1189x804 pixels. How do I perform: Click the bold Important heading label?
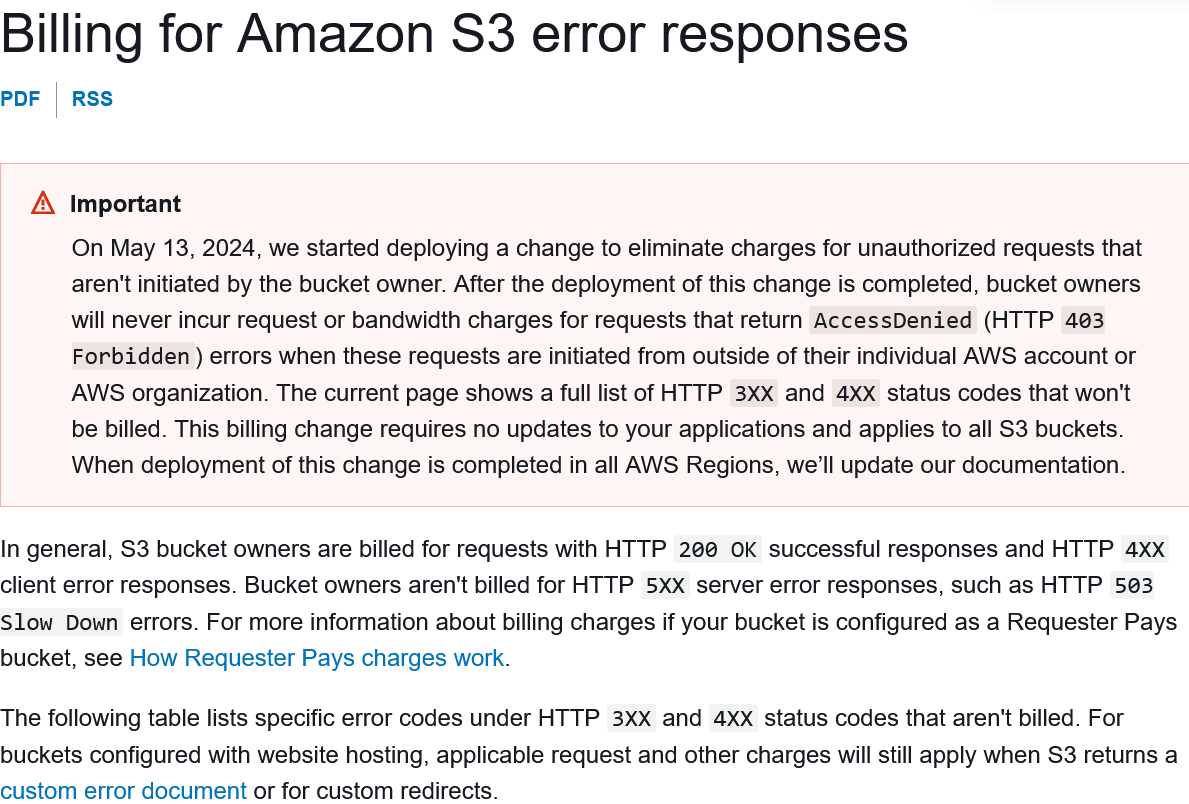[x=125, y=204]
